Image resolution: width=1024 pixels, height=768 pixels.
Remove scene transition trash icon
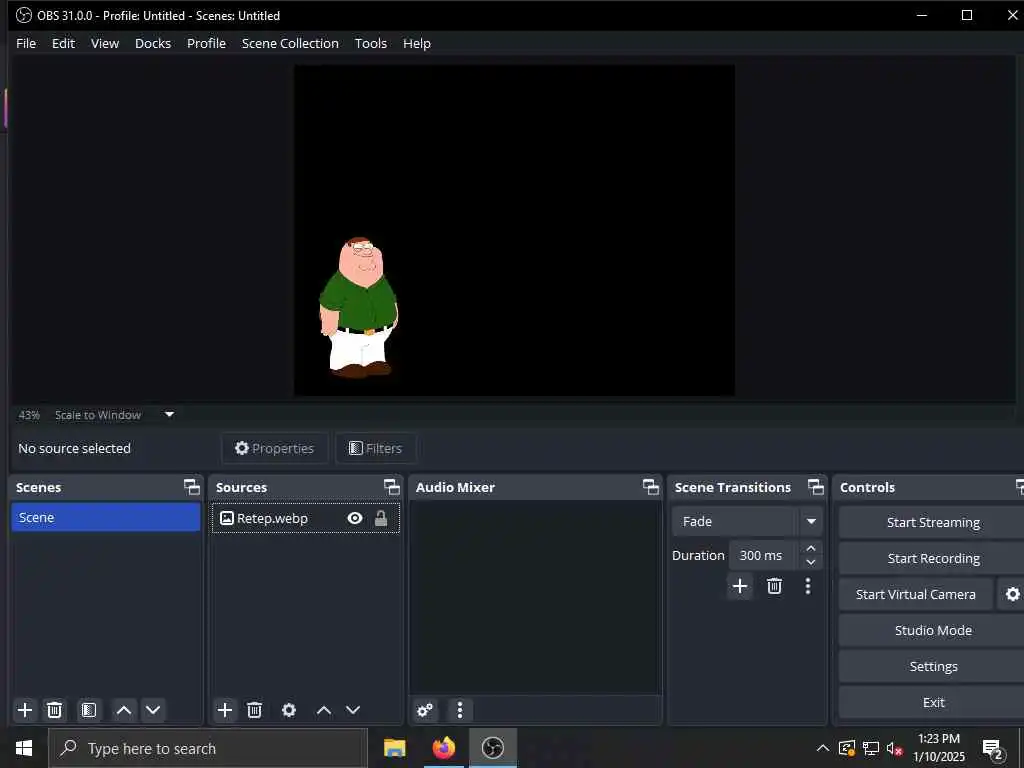coord(775,586)
